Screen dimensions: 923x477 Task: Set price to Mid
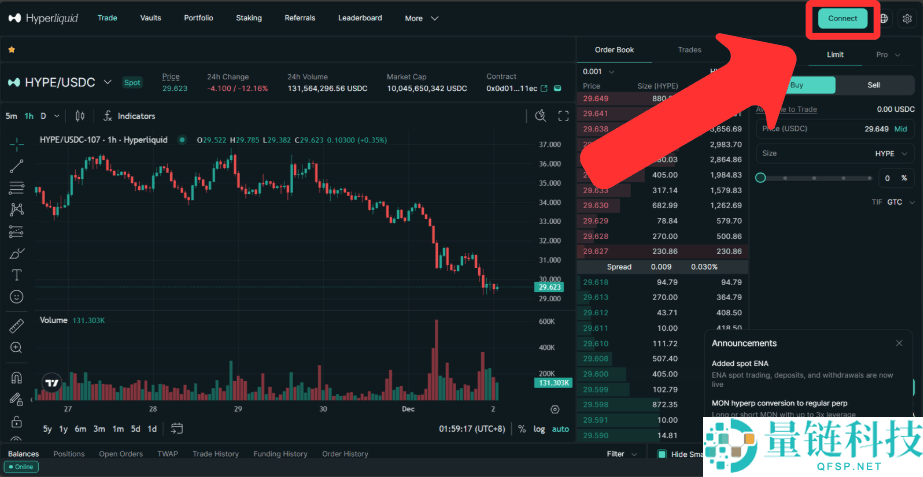pyautogui.click(x=901, y=129)
